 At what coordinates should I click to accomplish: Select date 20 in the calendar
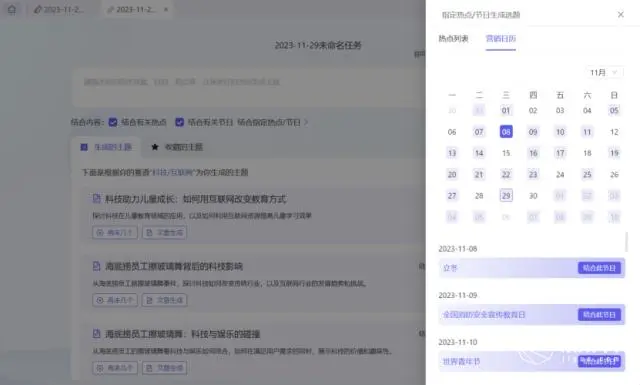tap(452, 174)
